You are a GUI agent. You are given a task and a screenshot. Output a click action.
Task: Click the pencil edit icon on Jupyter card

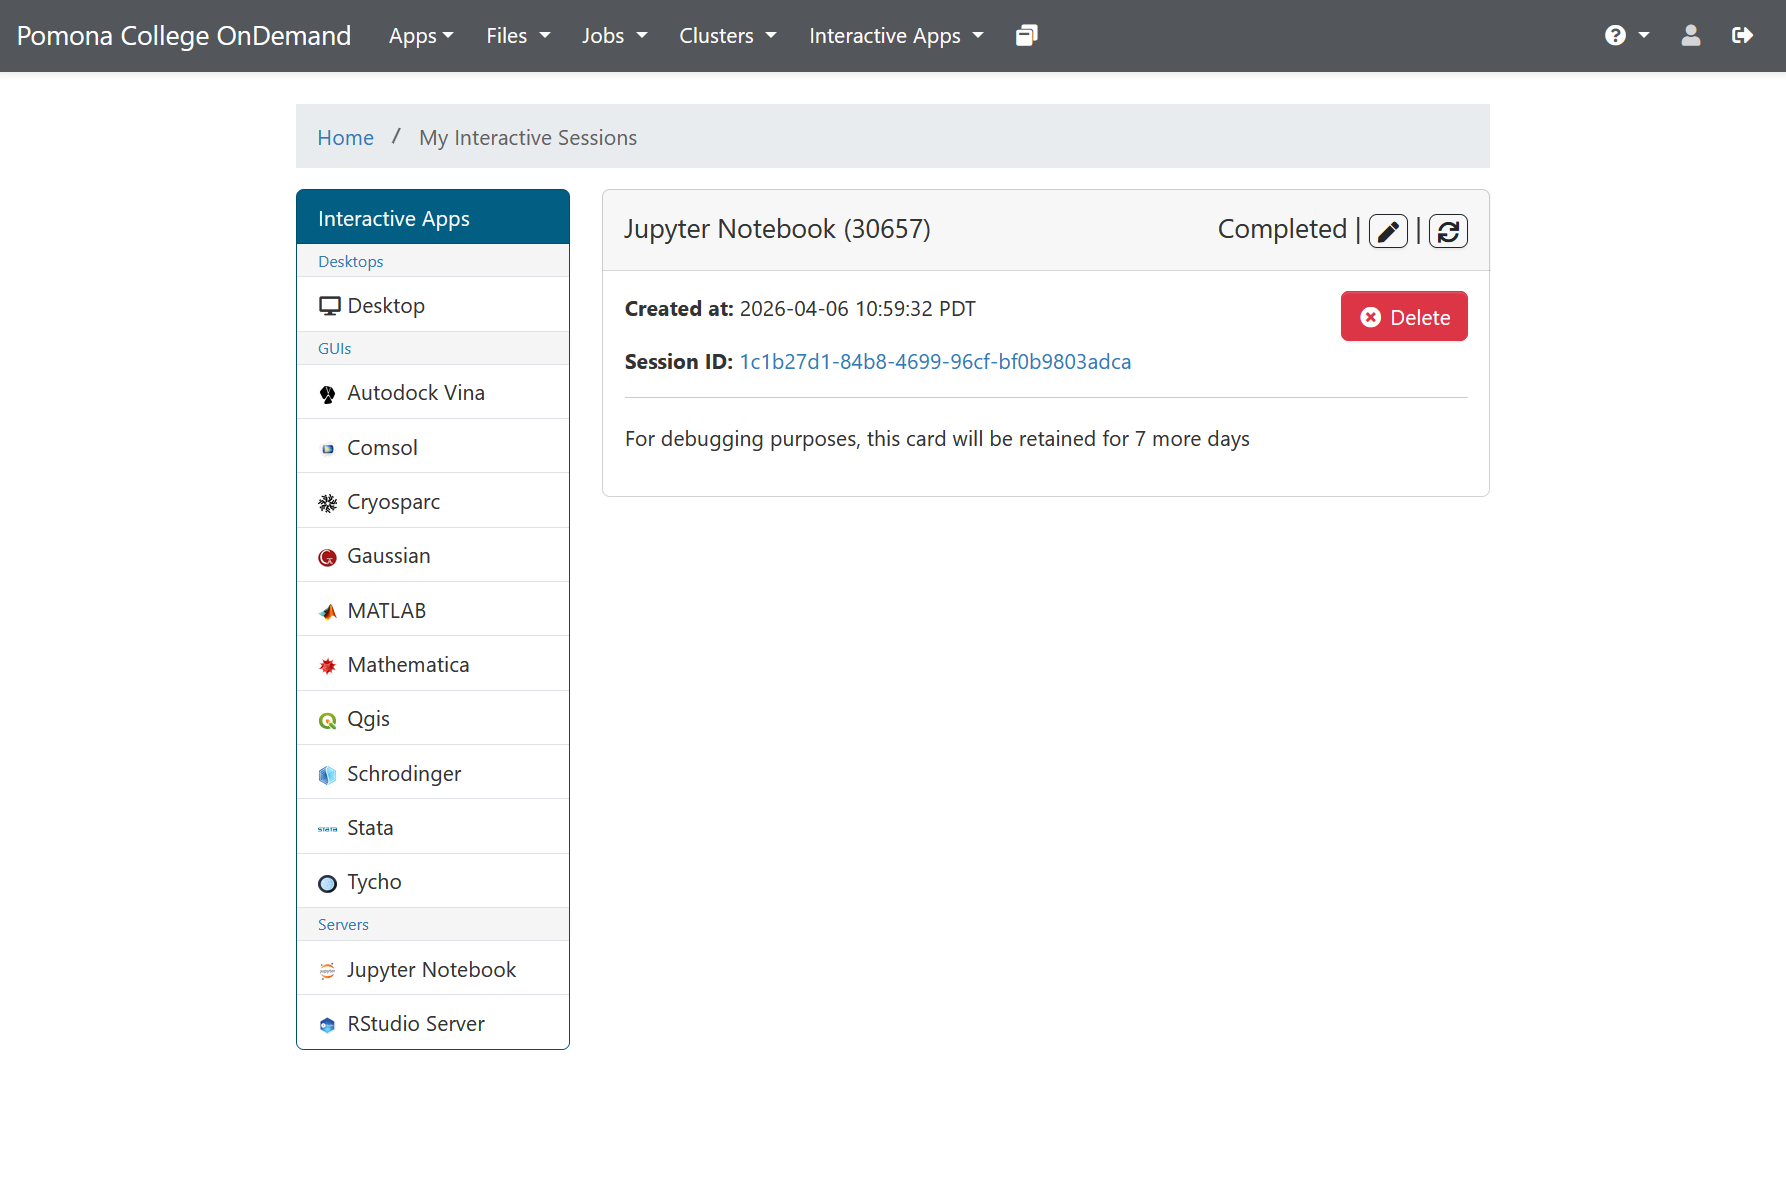click(1388, 231)
